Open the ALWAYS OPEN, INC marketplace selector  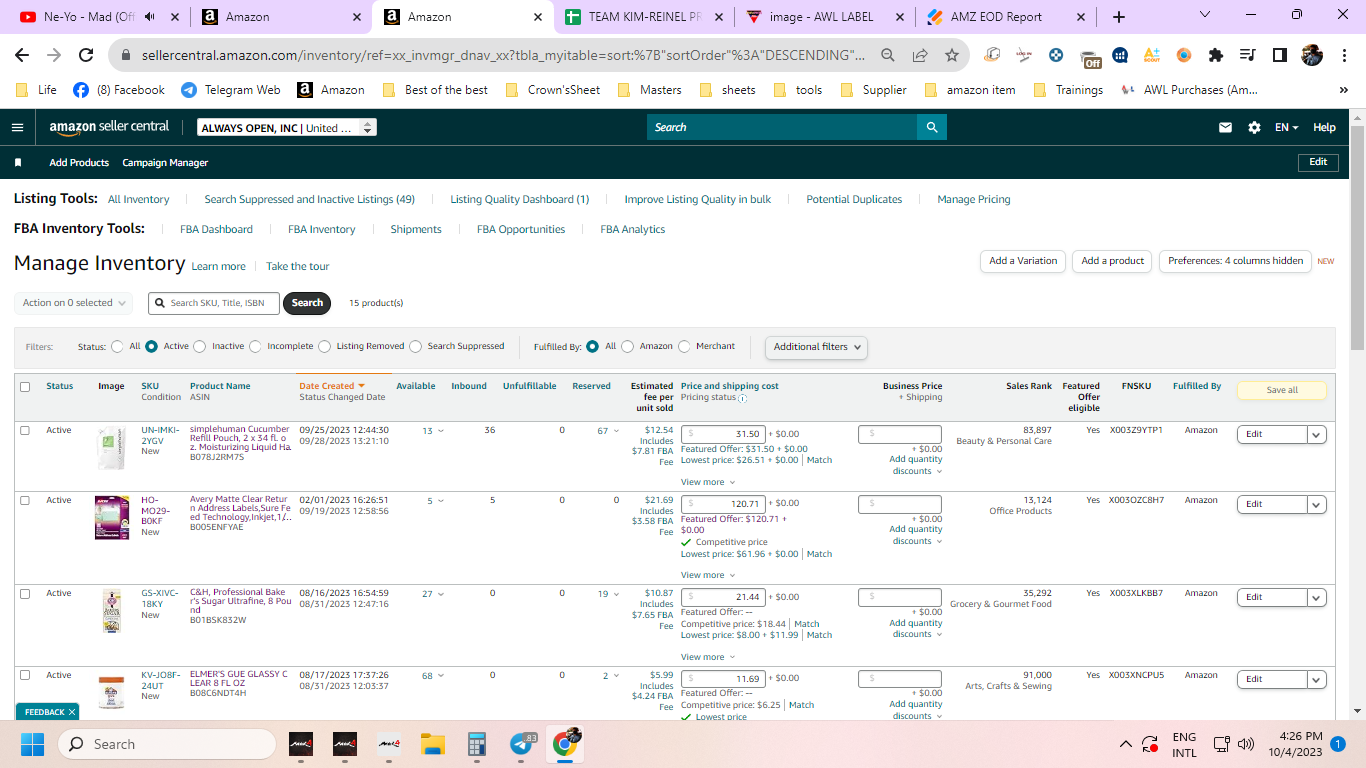point(287,128)
